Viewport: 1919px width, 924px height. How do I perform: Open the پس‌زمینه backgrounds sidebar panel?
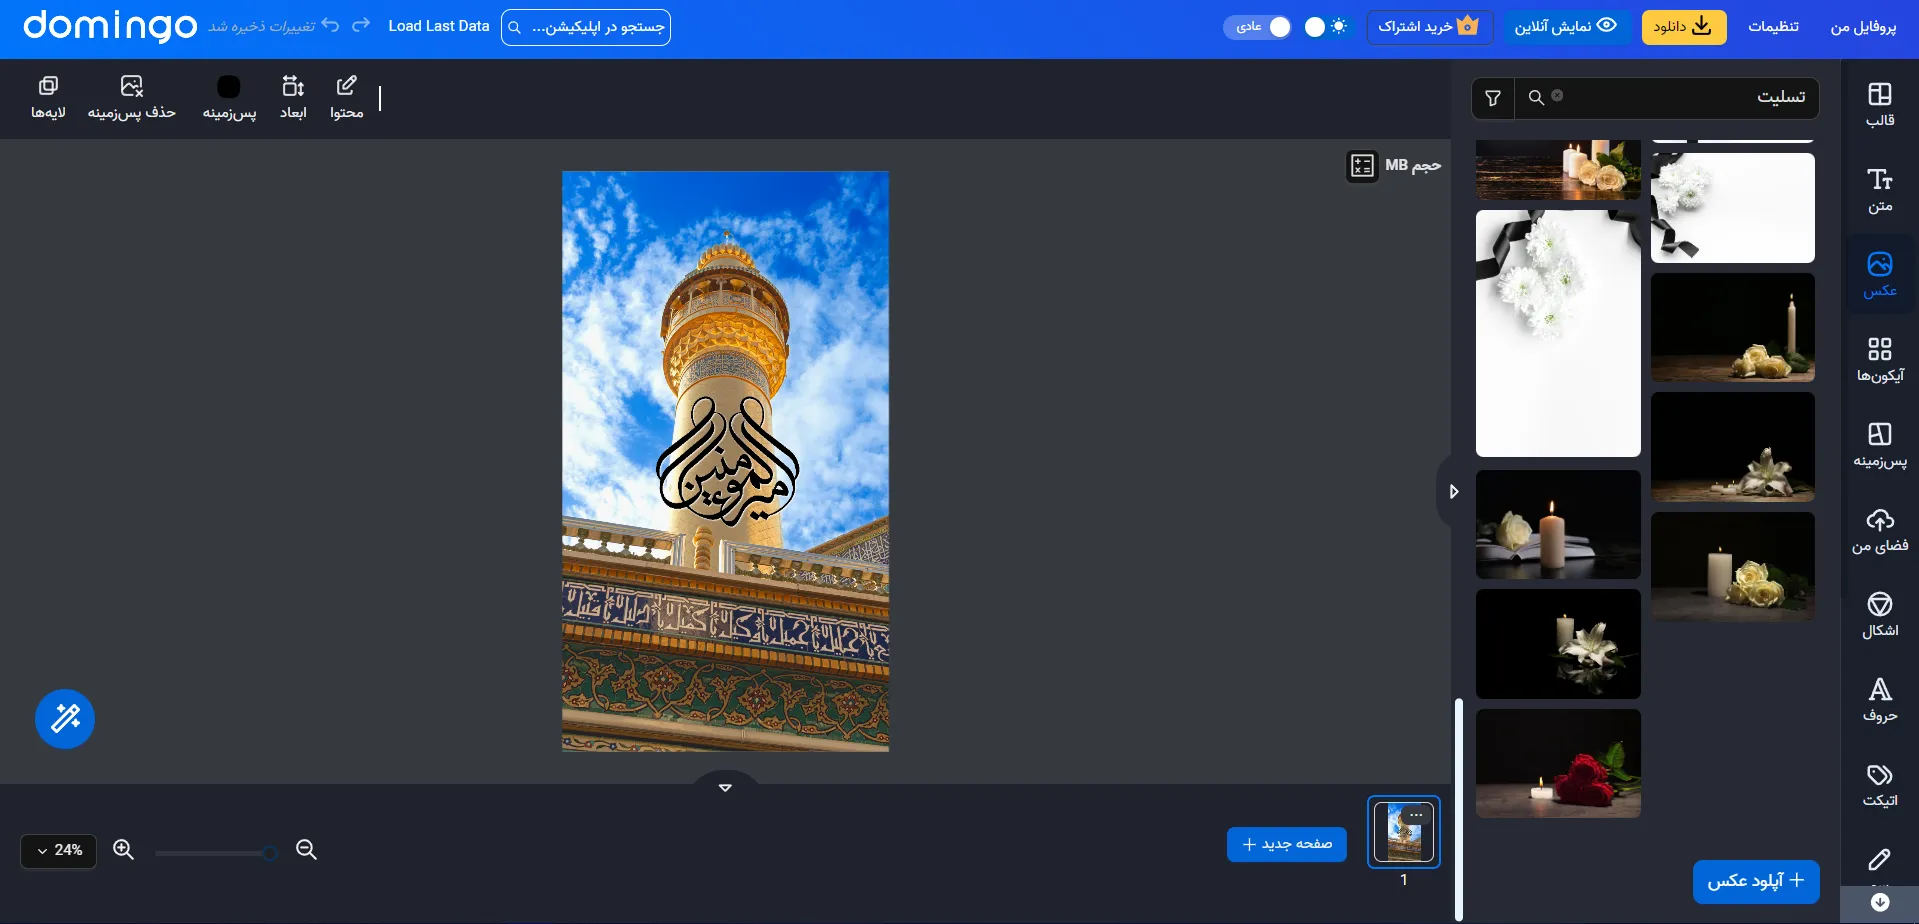click(x=1879, y=445)
